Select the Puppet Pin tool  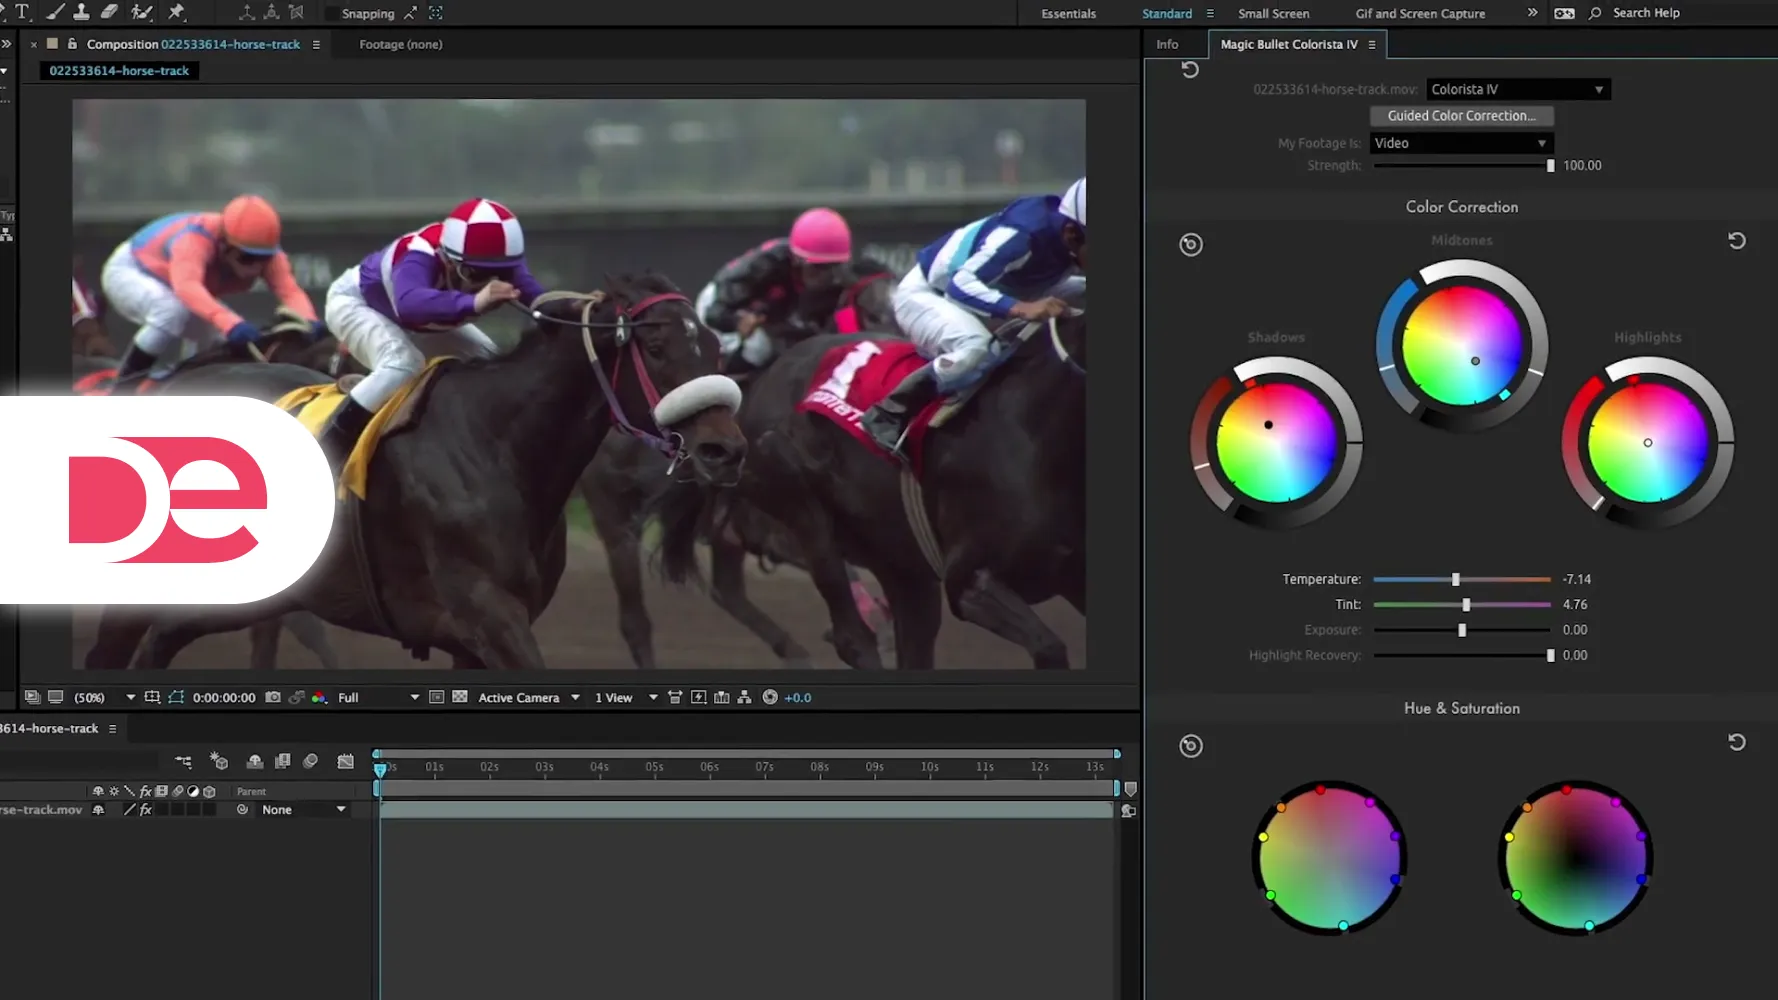click(177, 12)
